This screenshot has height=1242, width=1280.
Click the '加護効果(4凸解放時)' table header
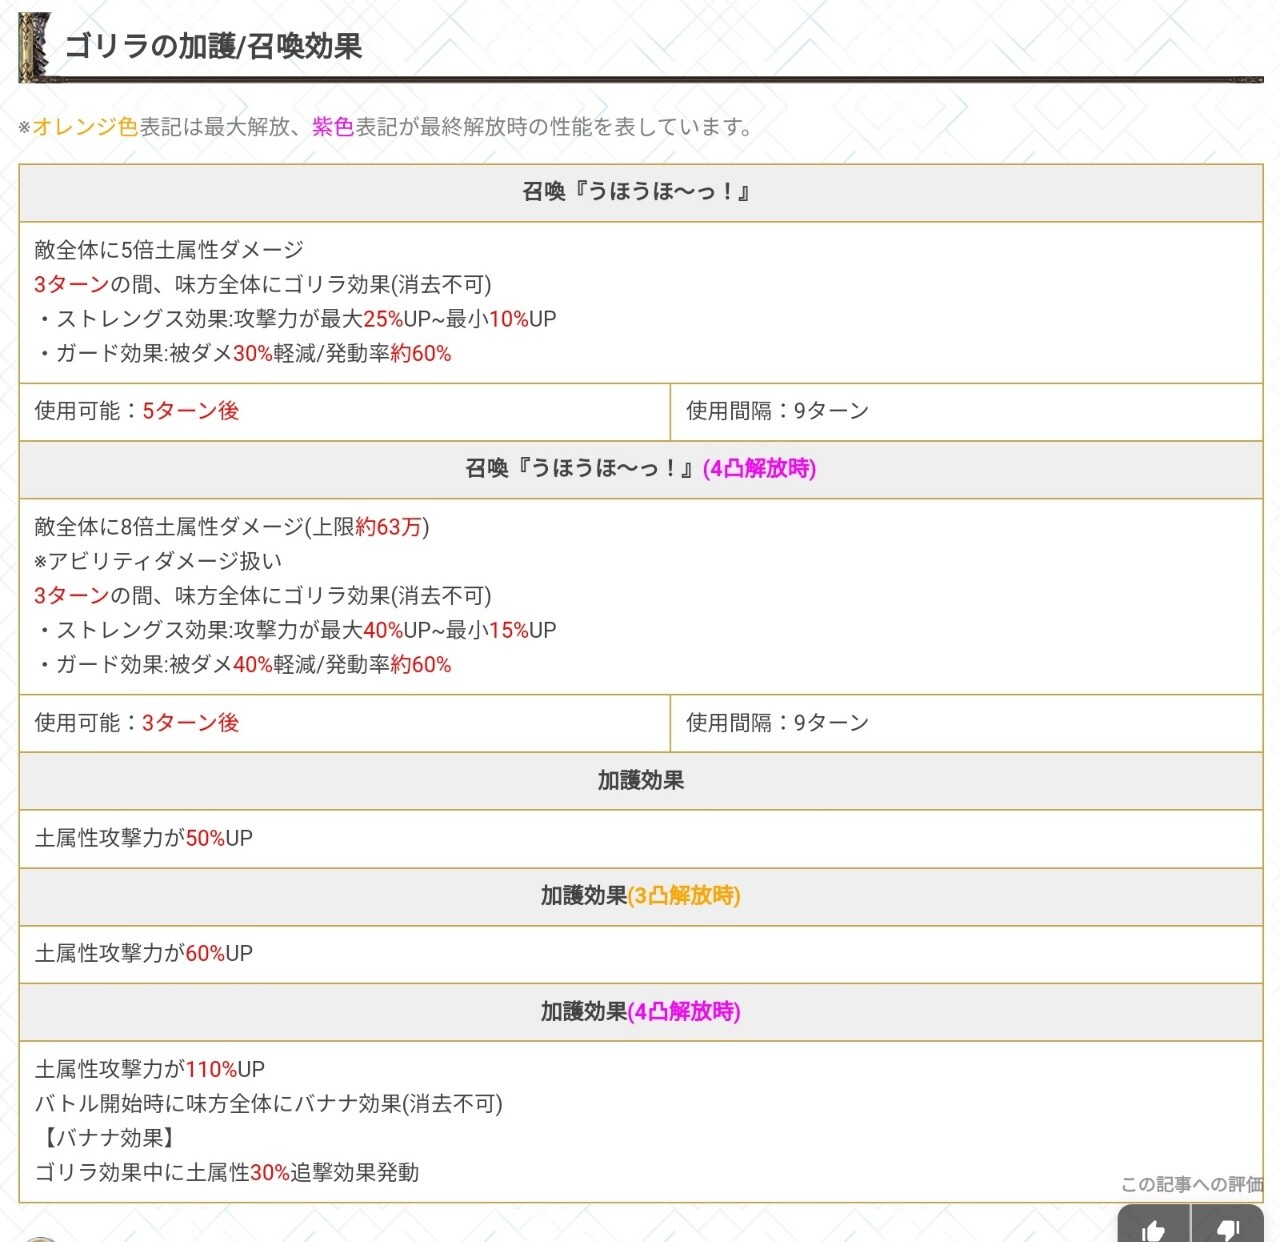click(640, 1012)
